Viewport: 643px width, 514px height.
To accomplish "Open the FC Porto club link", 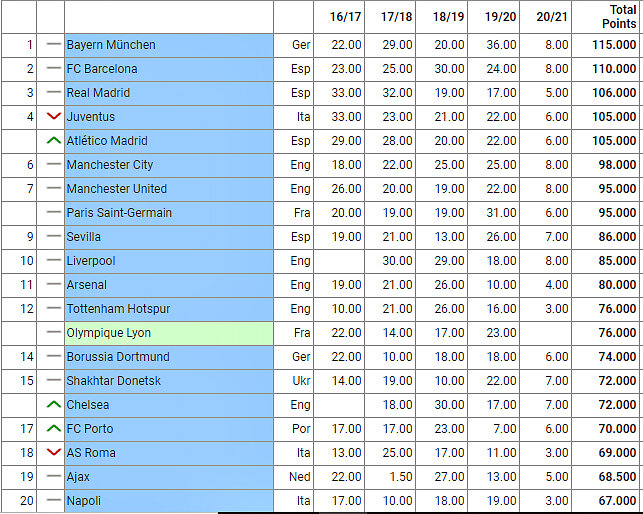I will click(90, 429).
